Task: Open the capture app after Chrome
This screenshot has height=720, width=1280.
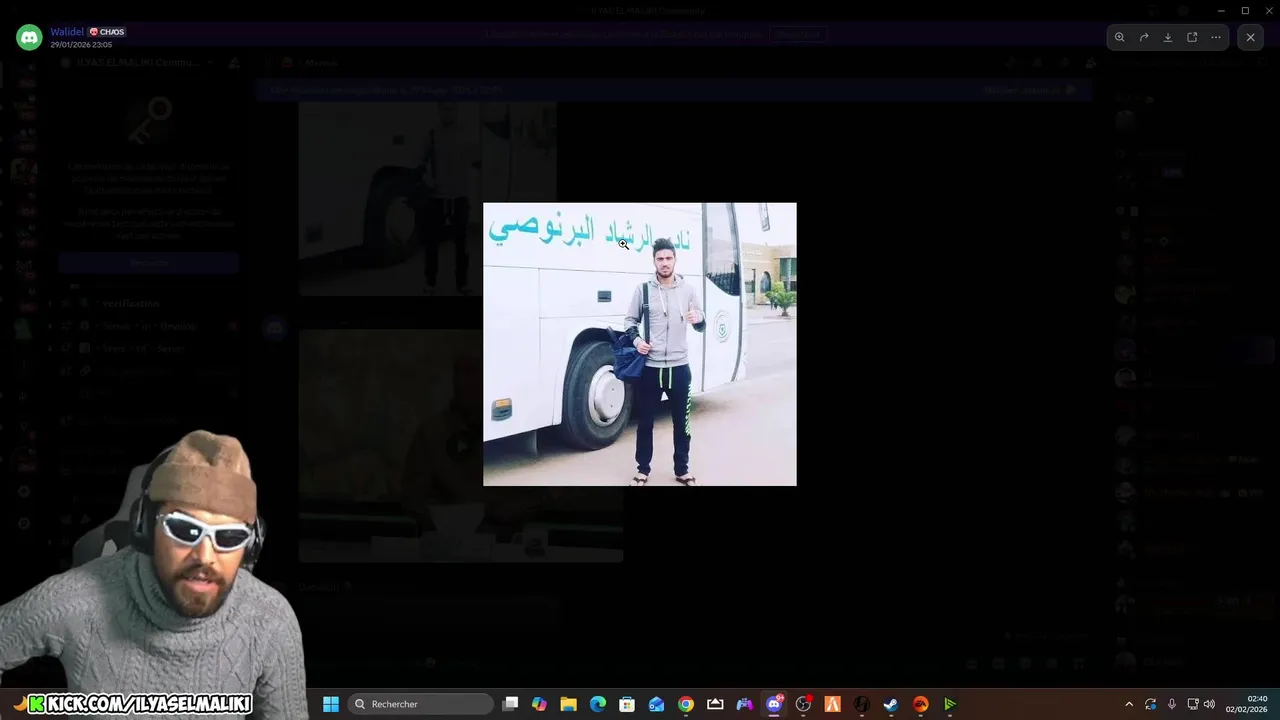Action: [715, 704]
